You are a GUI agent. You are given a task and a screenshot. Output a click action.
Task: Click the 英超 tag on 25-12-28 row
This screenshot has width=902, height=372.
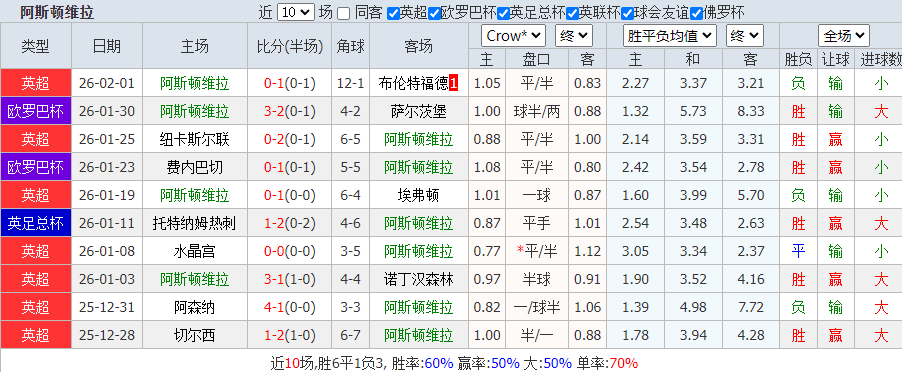(36, 335)
